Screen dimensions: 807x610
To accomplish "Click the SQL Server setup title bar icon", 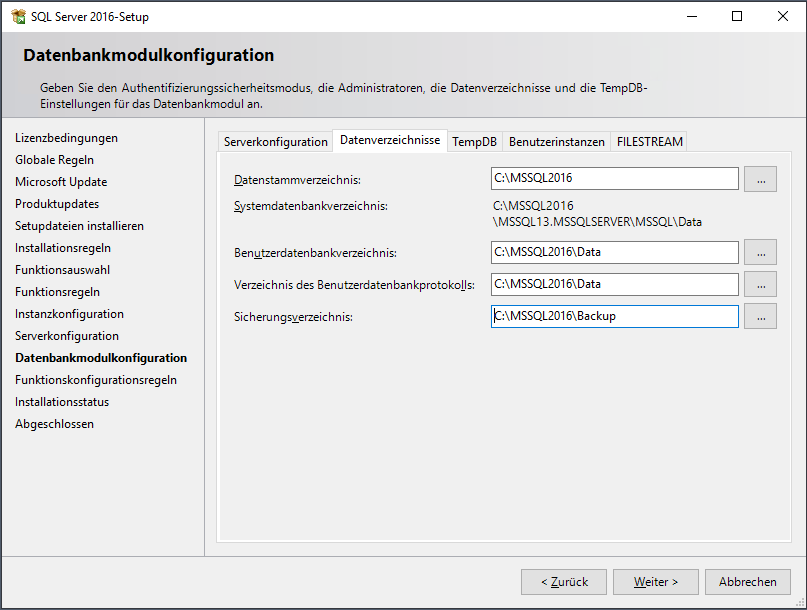I will [18, 17].
